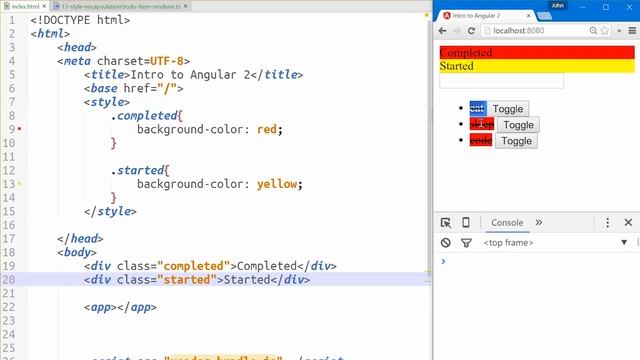Click the base href line

coord(133,89)
